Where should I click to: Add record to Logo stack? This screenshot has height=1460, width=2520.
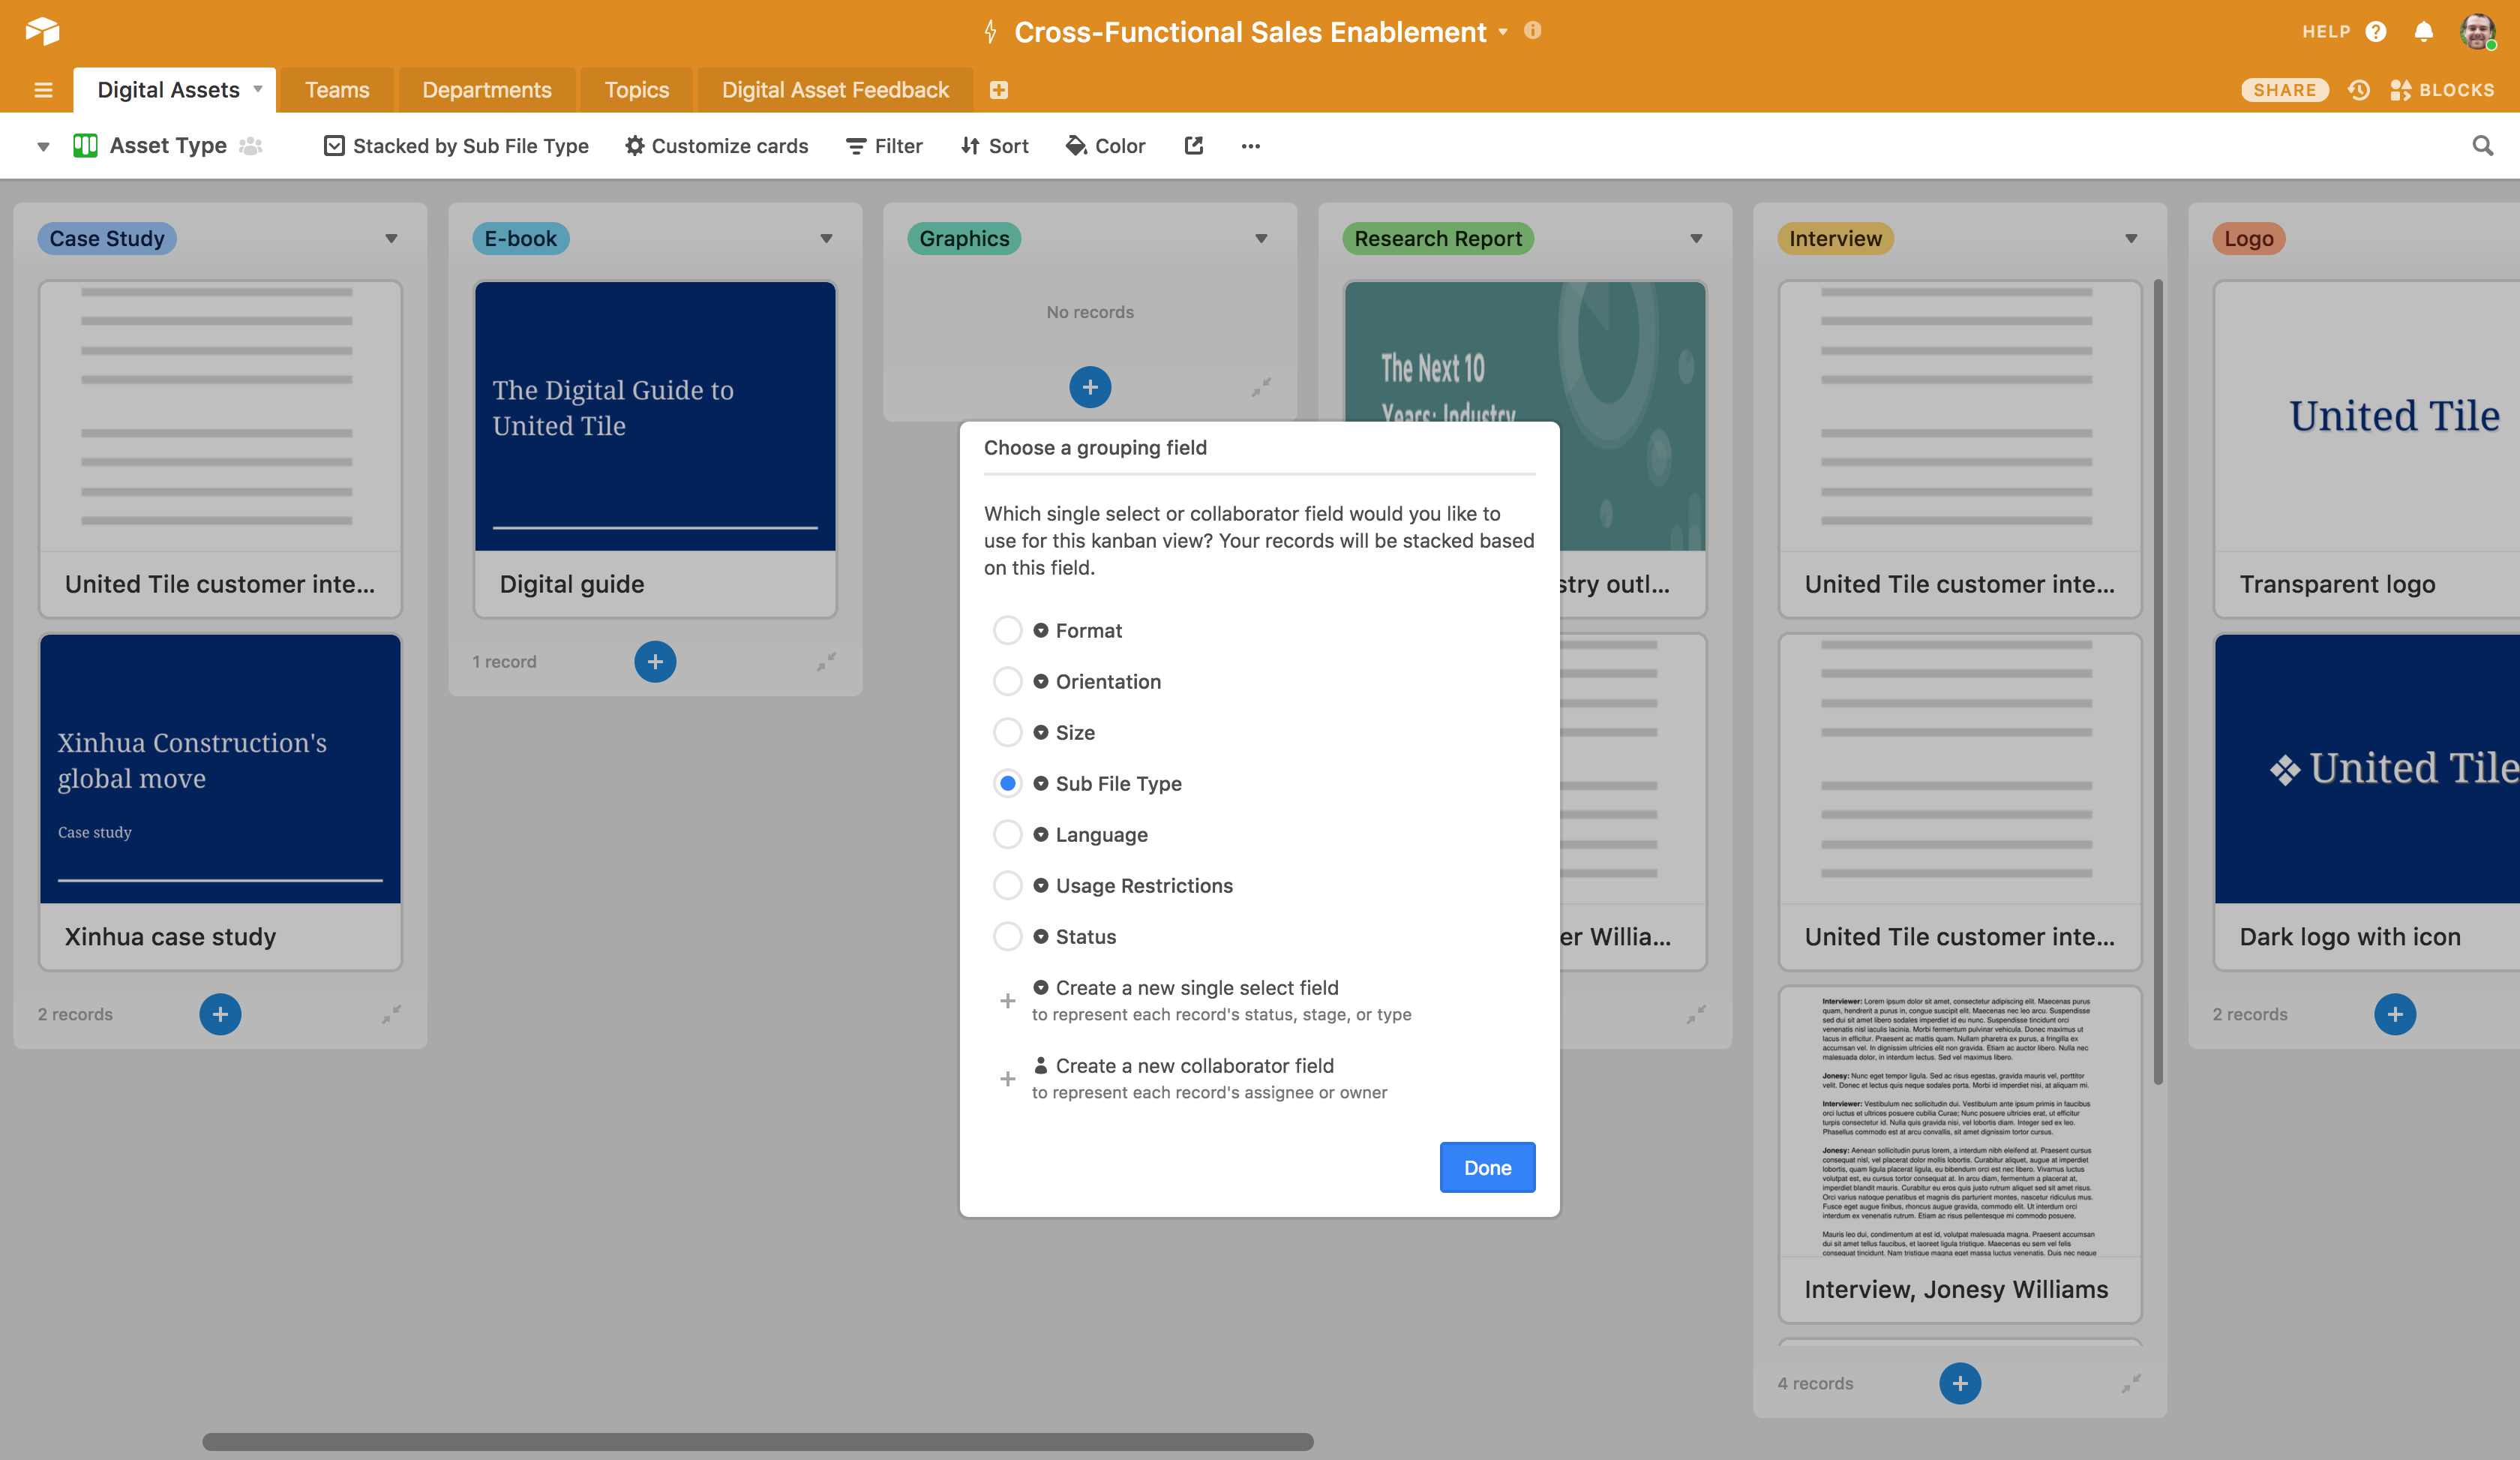[x=2395, y=1014]
